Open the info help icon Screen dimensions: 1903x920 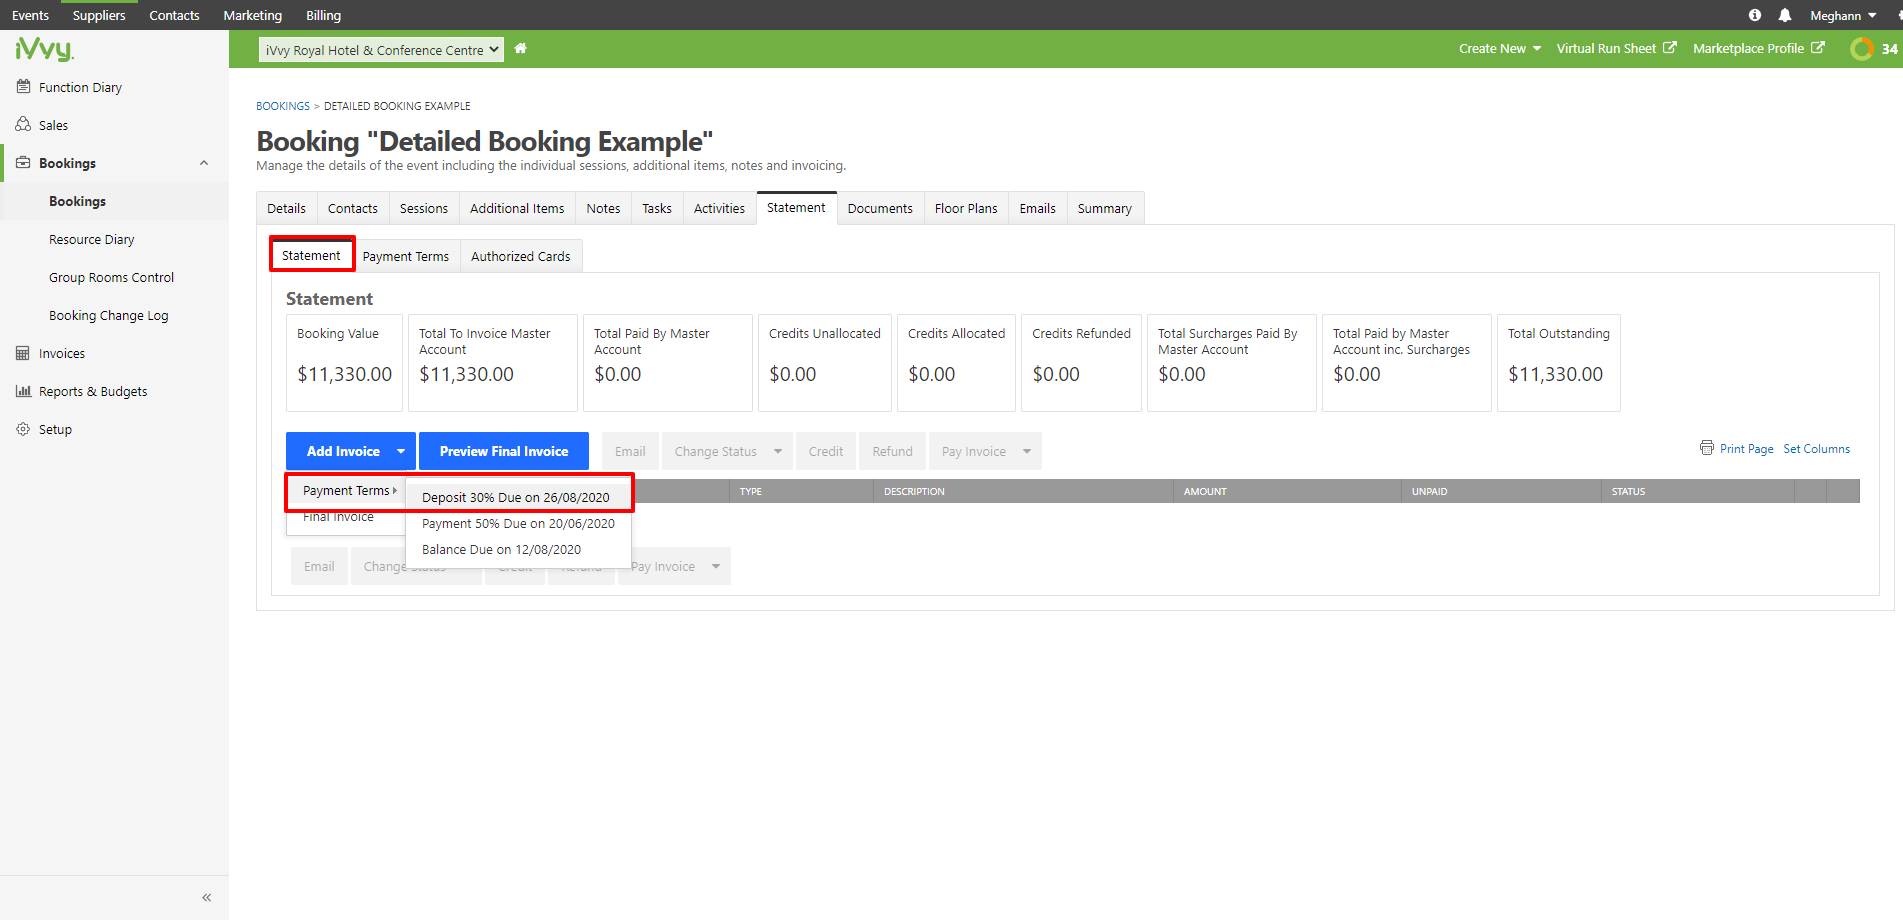click(1754, 15)
